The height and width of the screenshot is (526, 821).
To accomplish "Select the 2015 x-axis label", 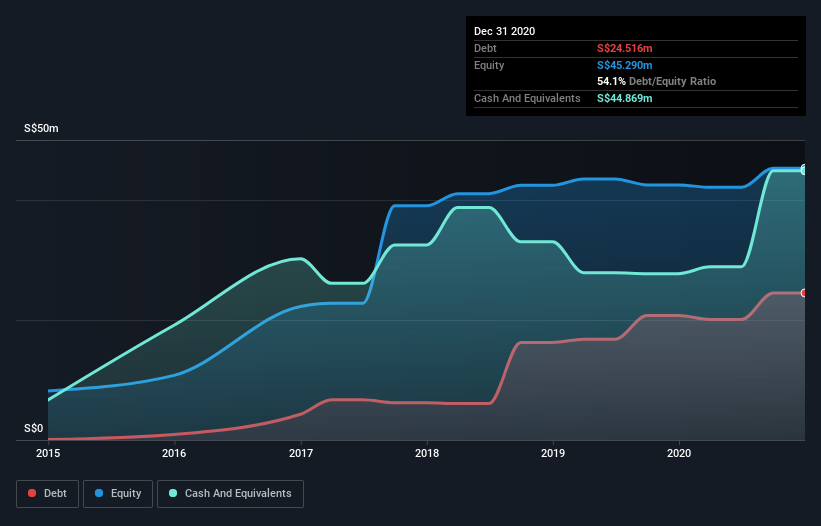I will (48, 453).
